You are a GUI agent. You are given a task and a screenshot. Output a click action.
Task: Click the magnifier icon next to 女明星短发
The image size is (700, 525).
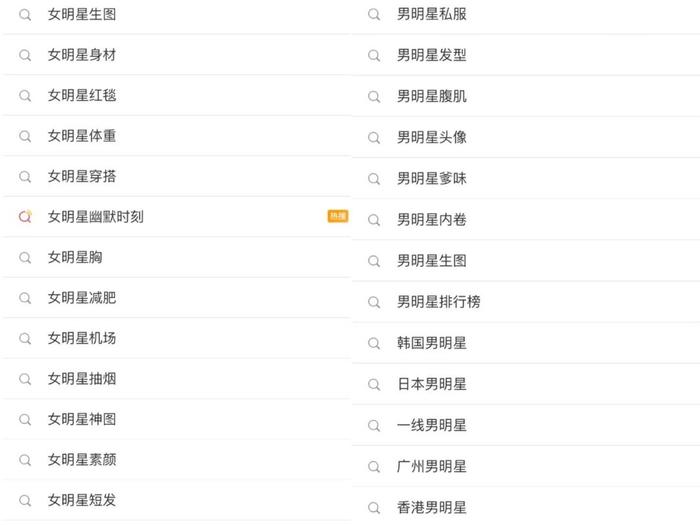tap(25, 500)
